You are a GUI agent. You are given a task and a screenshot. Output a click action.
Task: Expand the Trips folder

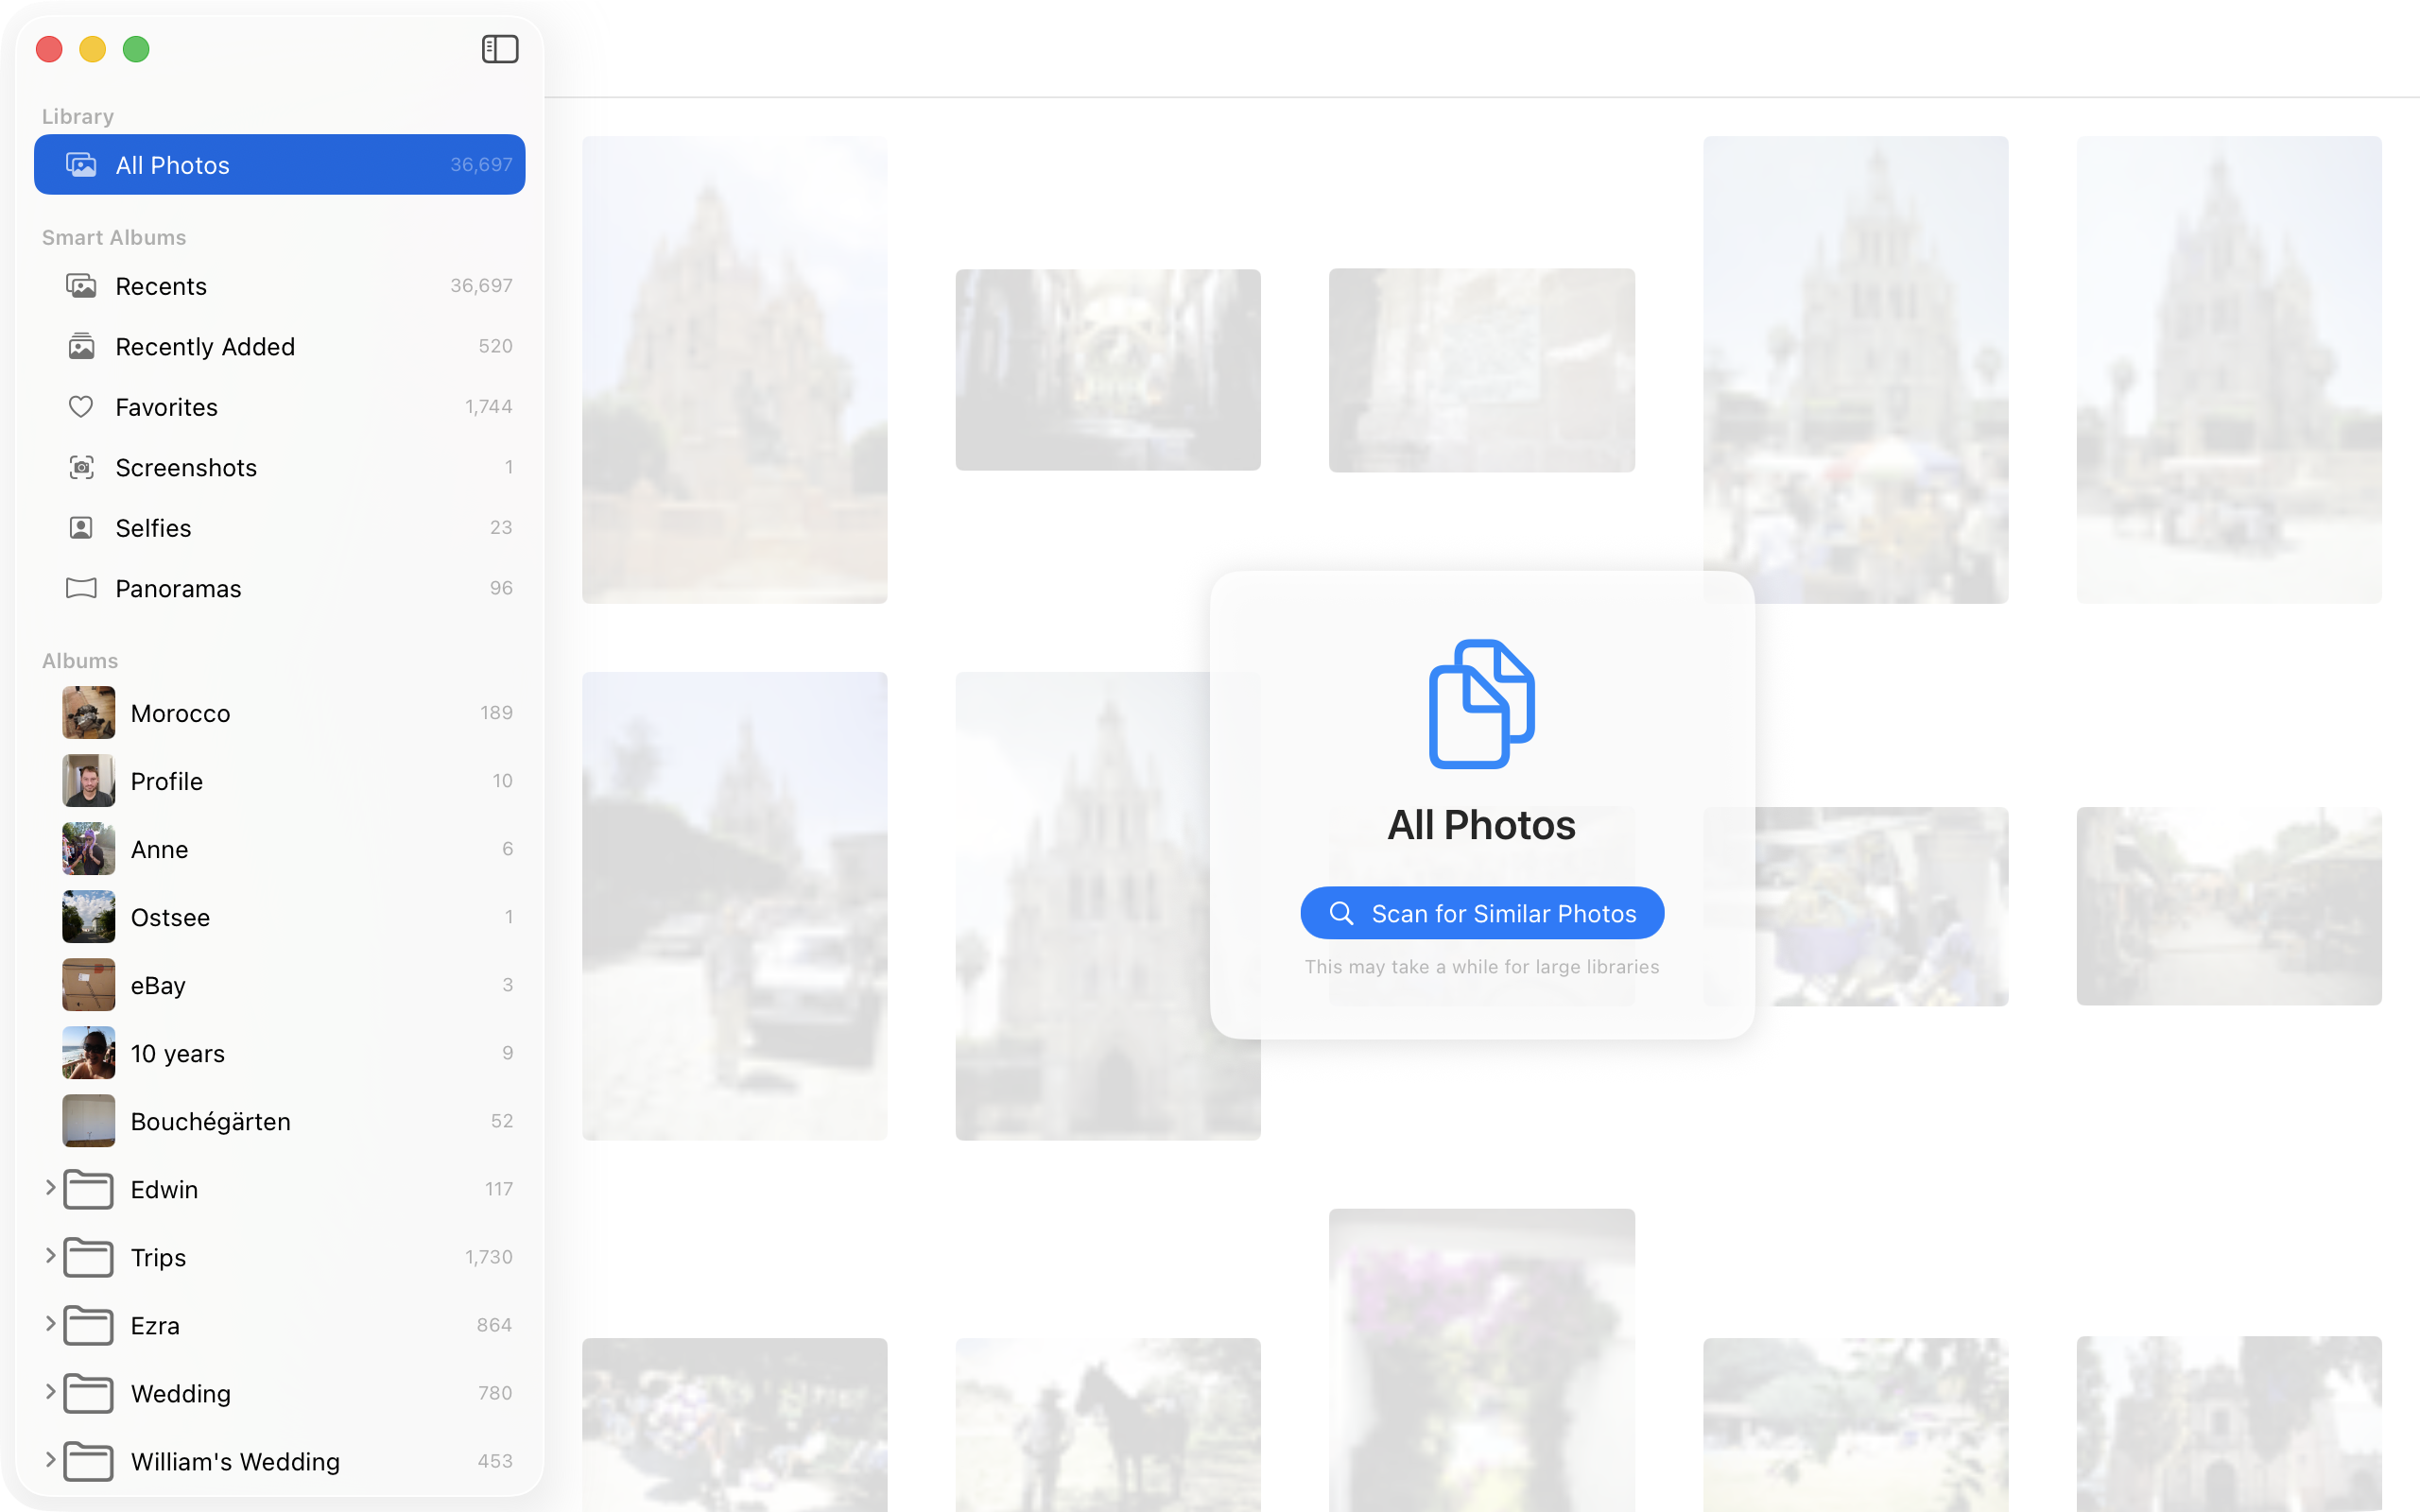49,1257
